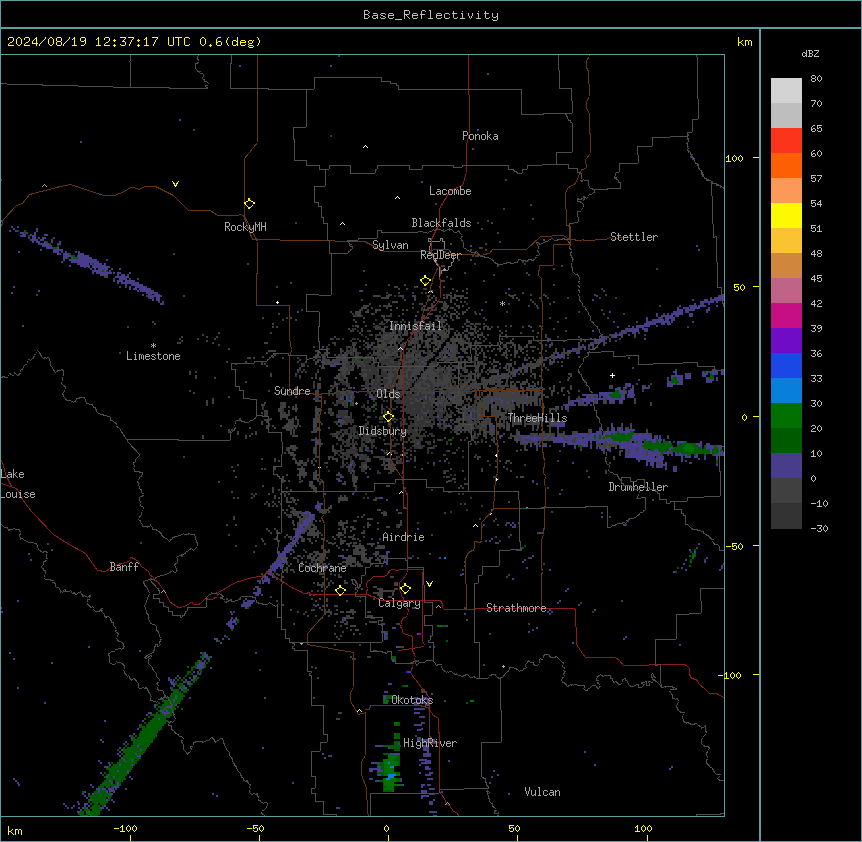
Task: Click the yellow diamond marker near Olds
Action: [388, 417]
